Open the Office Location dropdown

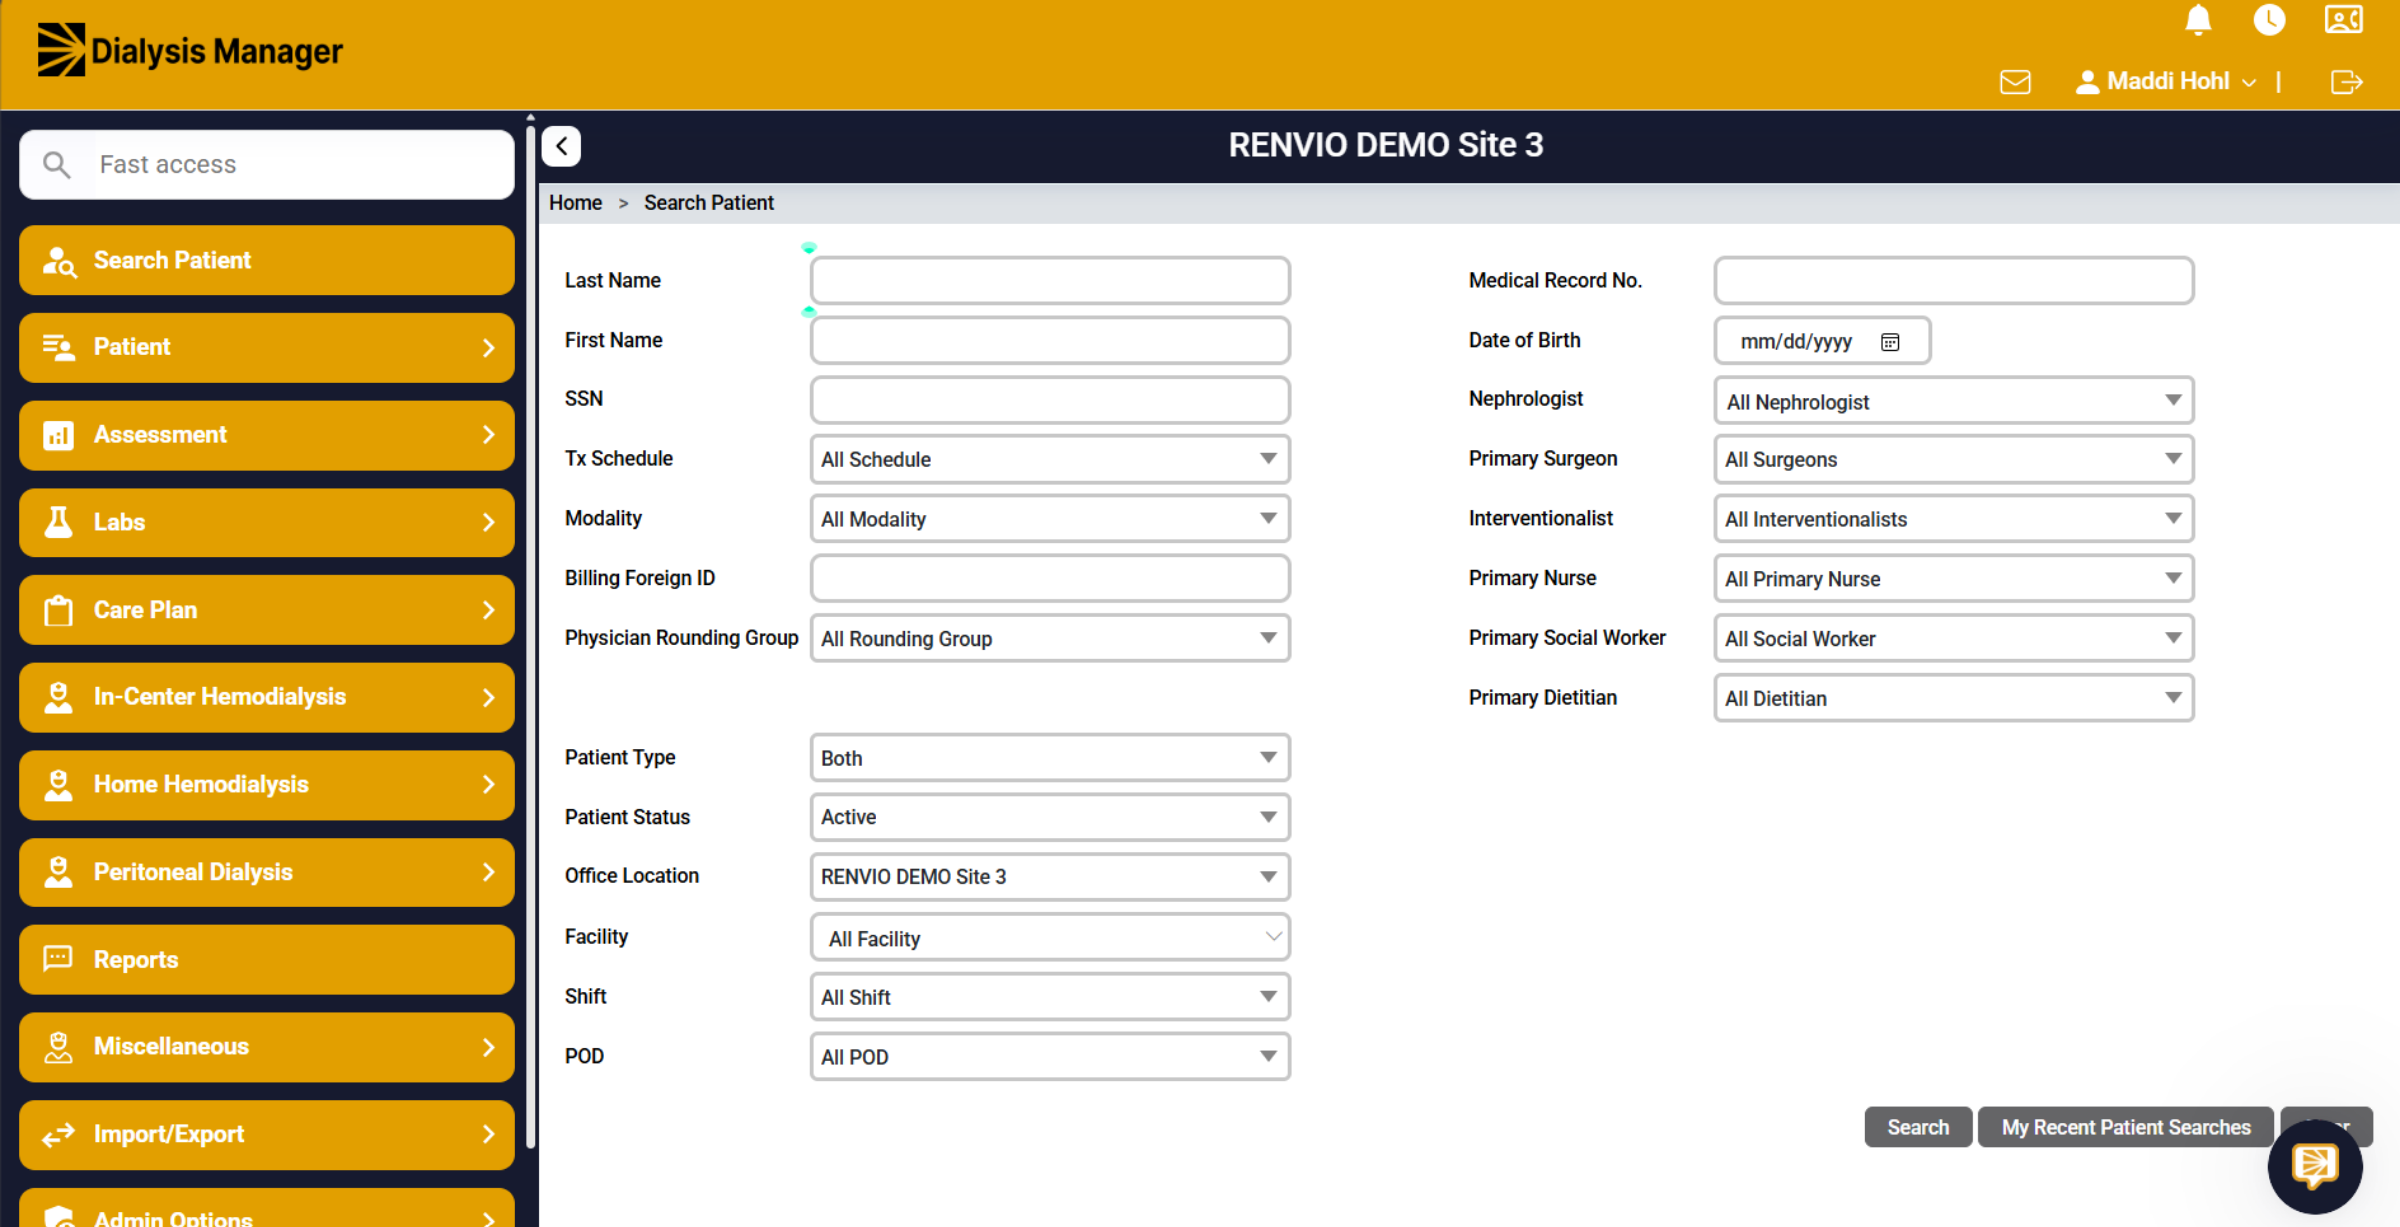point(1050,876)
